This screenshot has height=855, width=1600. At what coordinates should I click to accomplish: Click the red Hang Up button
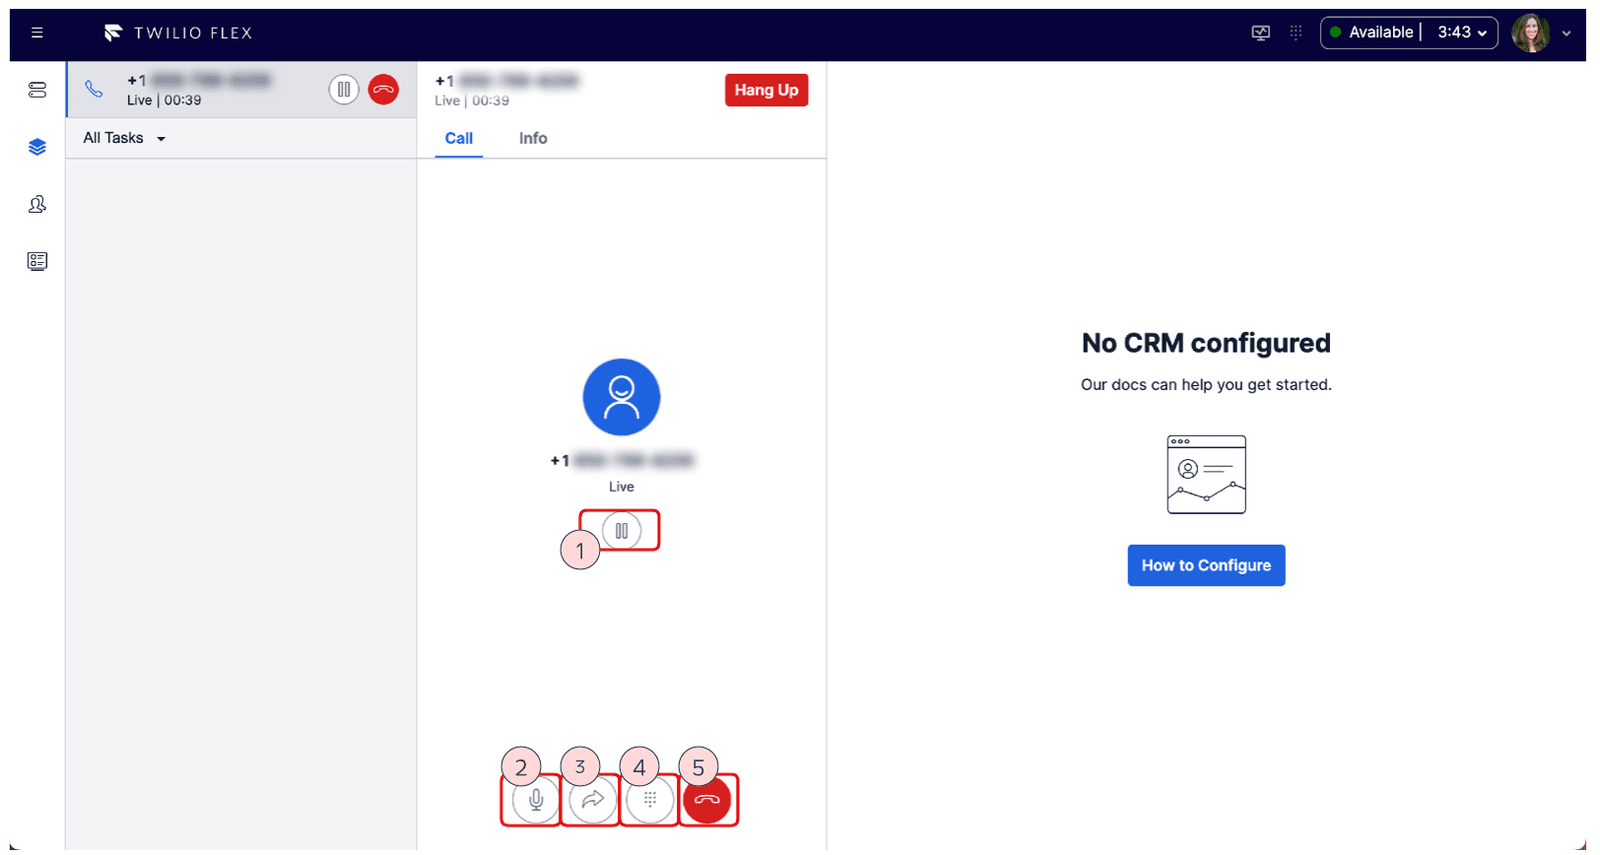click(x=766, y=90)
